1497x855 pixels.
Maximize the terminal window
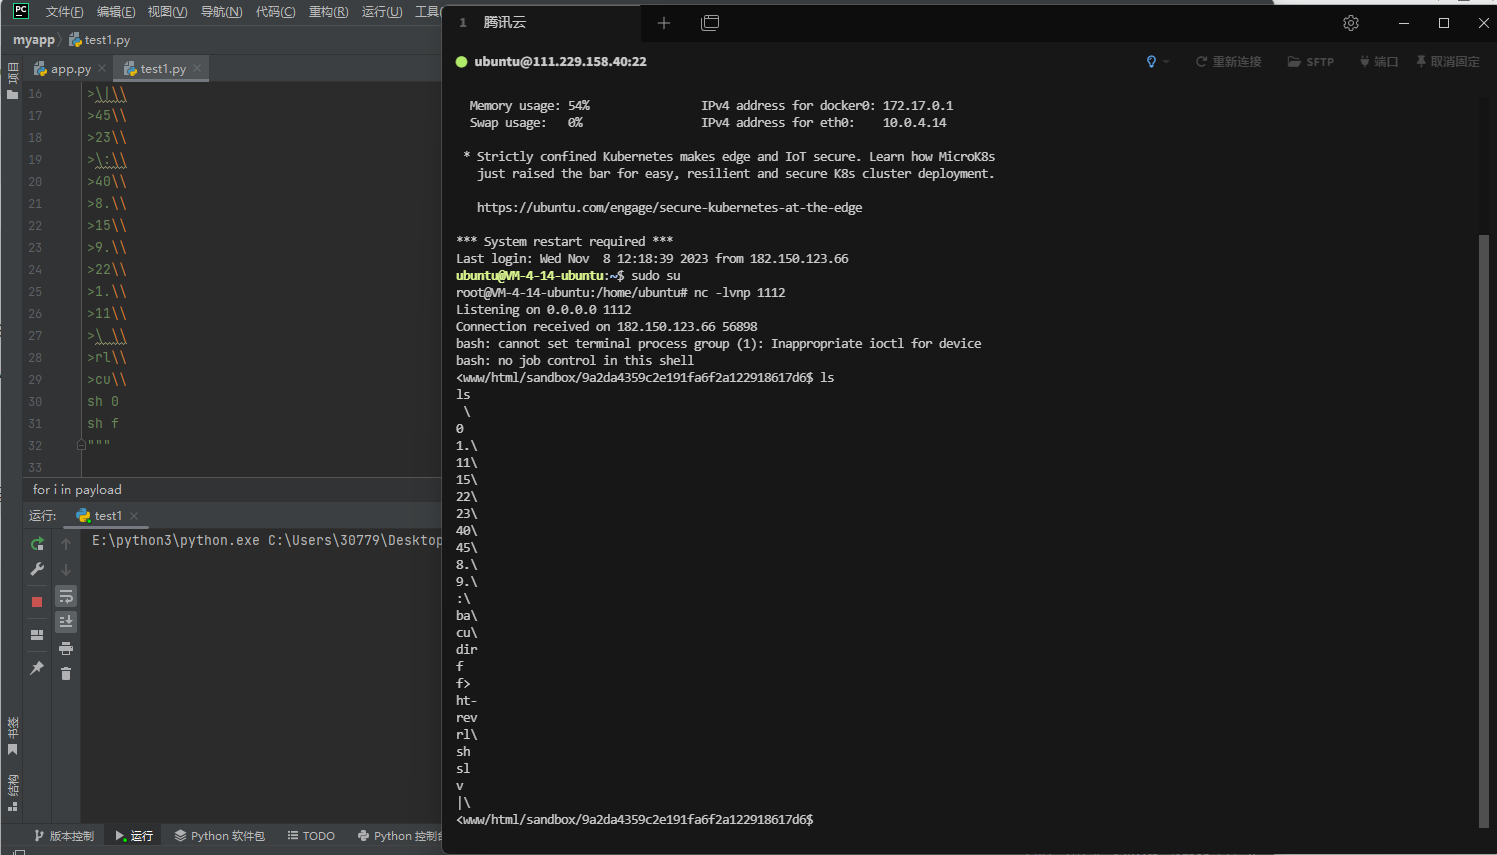tap(1444, 22)
